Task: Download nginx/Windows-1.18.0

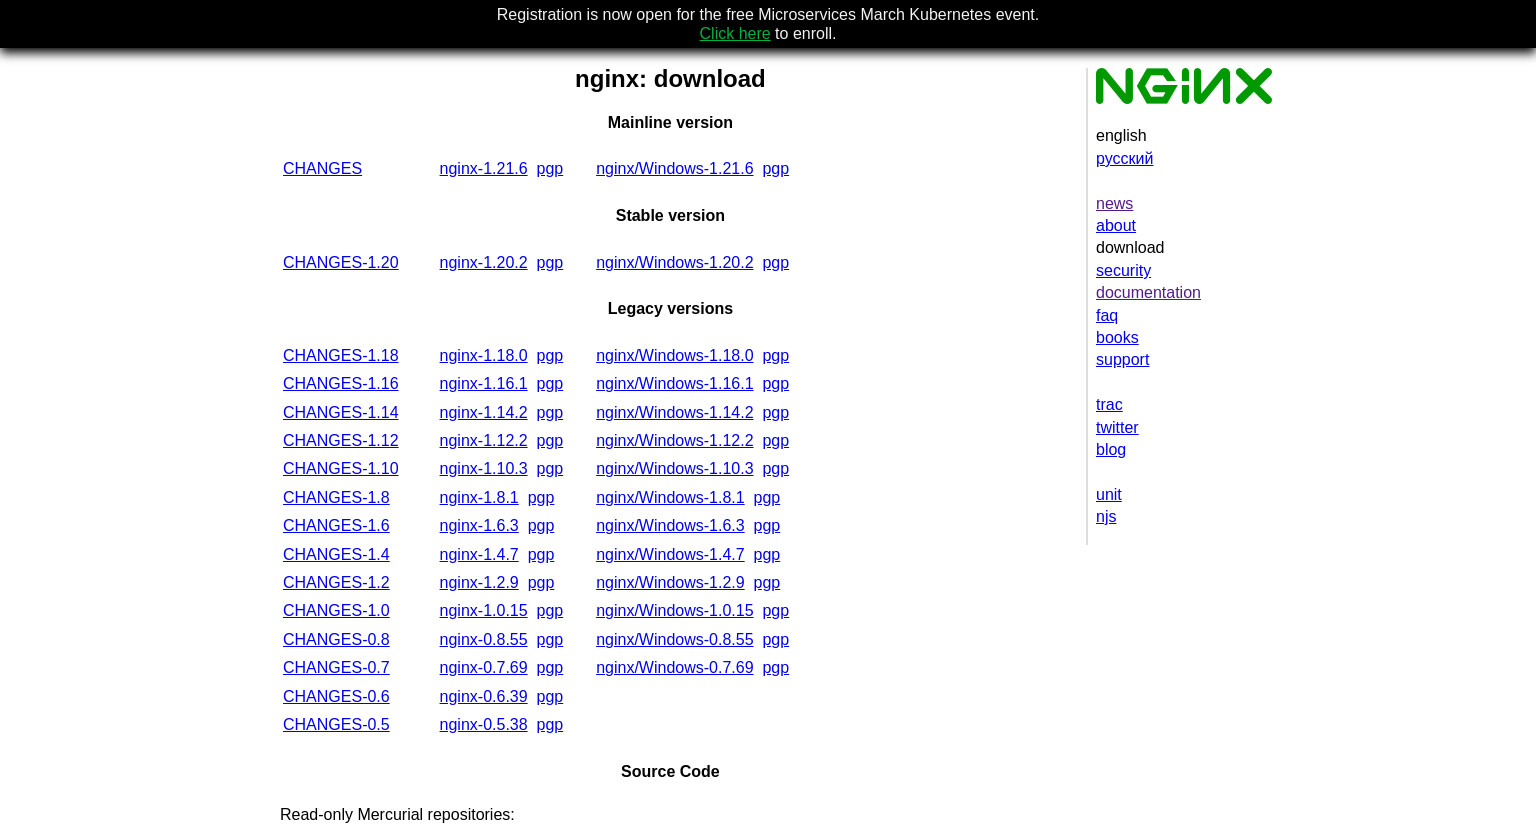Action: (x=675, y=356)
